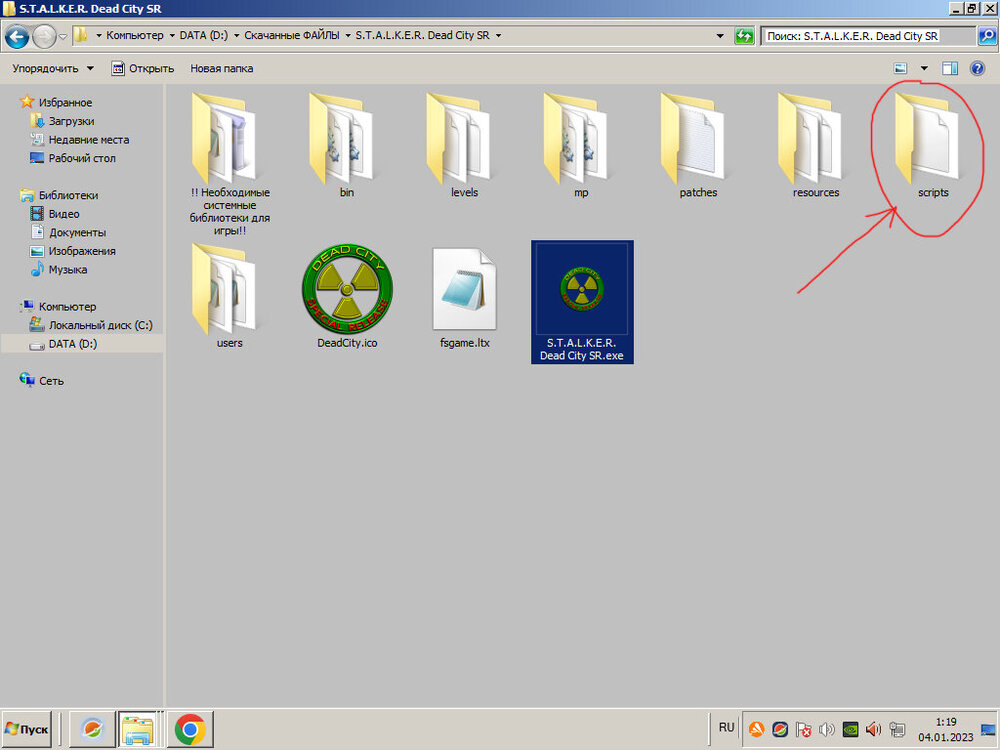The height and width of the screenshot is (750, 1000).
Task: Toggle the preview pane
Action: click(x=950, y=68)
